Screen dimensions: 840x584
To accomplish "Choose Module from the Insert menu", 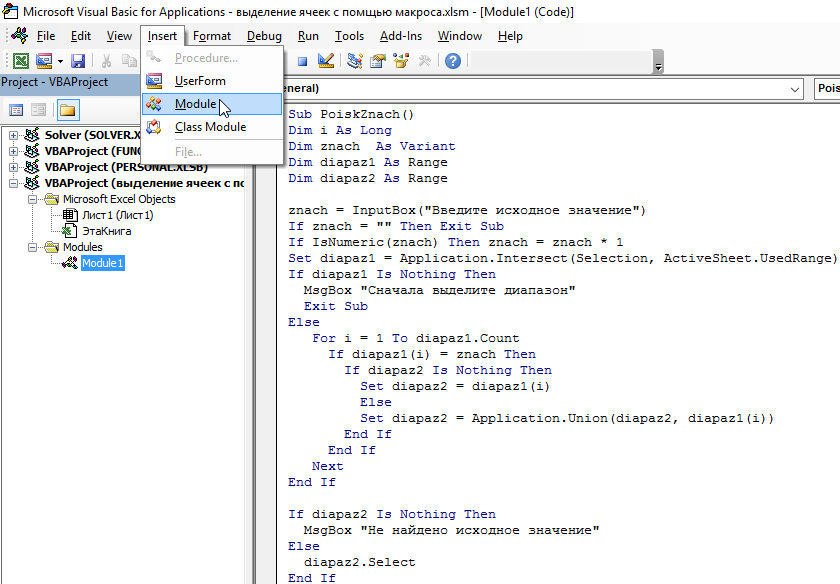I will (195, 104).
